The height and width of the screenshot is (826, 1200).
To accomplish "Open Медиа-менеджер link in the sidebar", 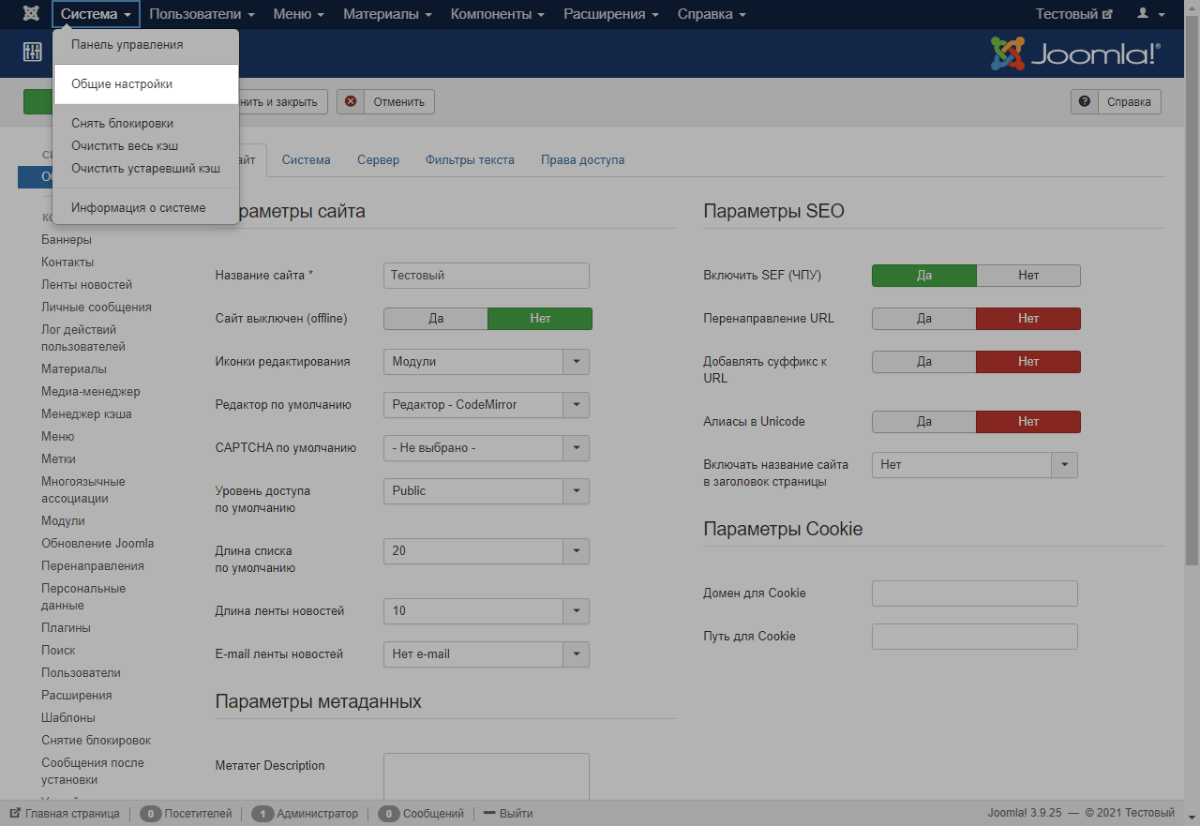I will [x=90, y=391].
